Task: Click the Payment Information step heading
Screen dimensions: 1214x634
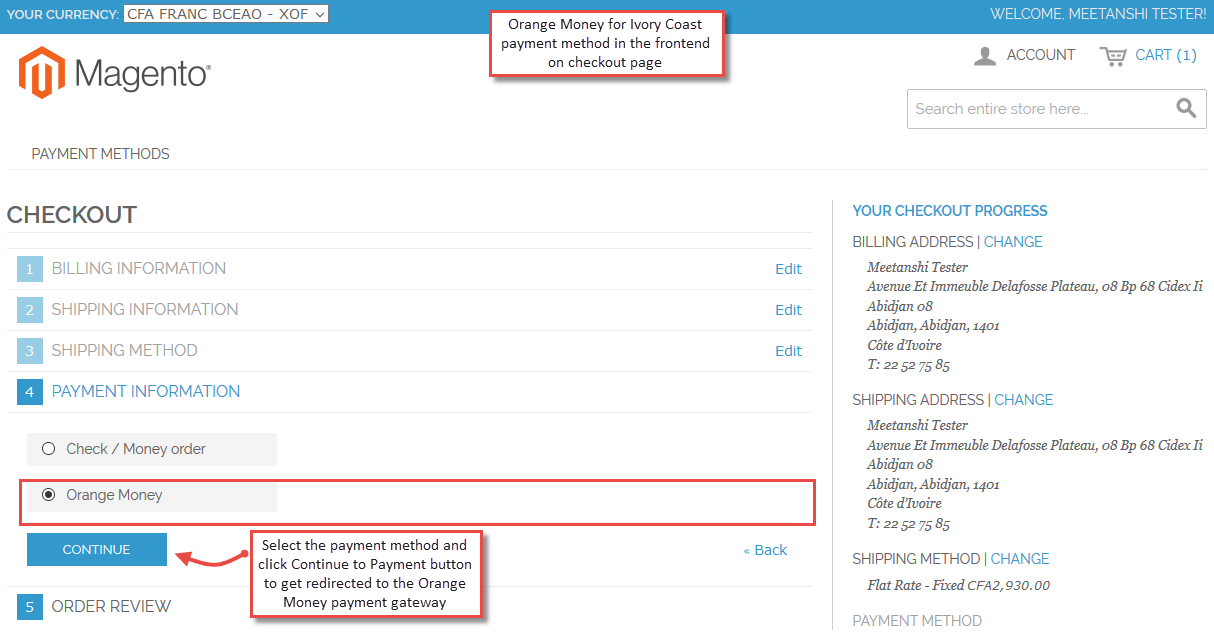Action: tap(146, 392)
